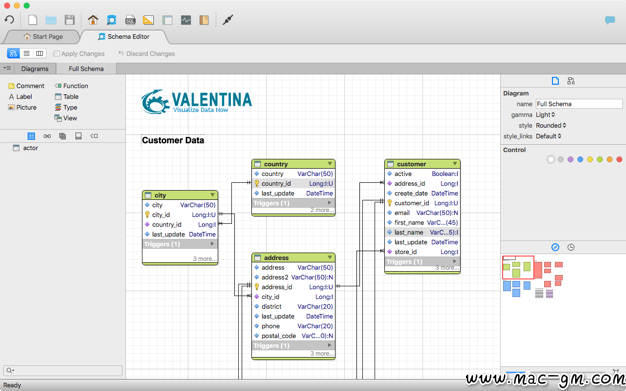Open the monitor graph toolbar icon
The height and width of the screenshot is (391, 626).
click(186, 20)
